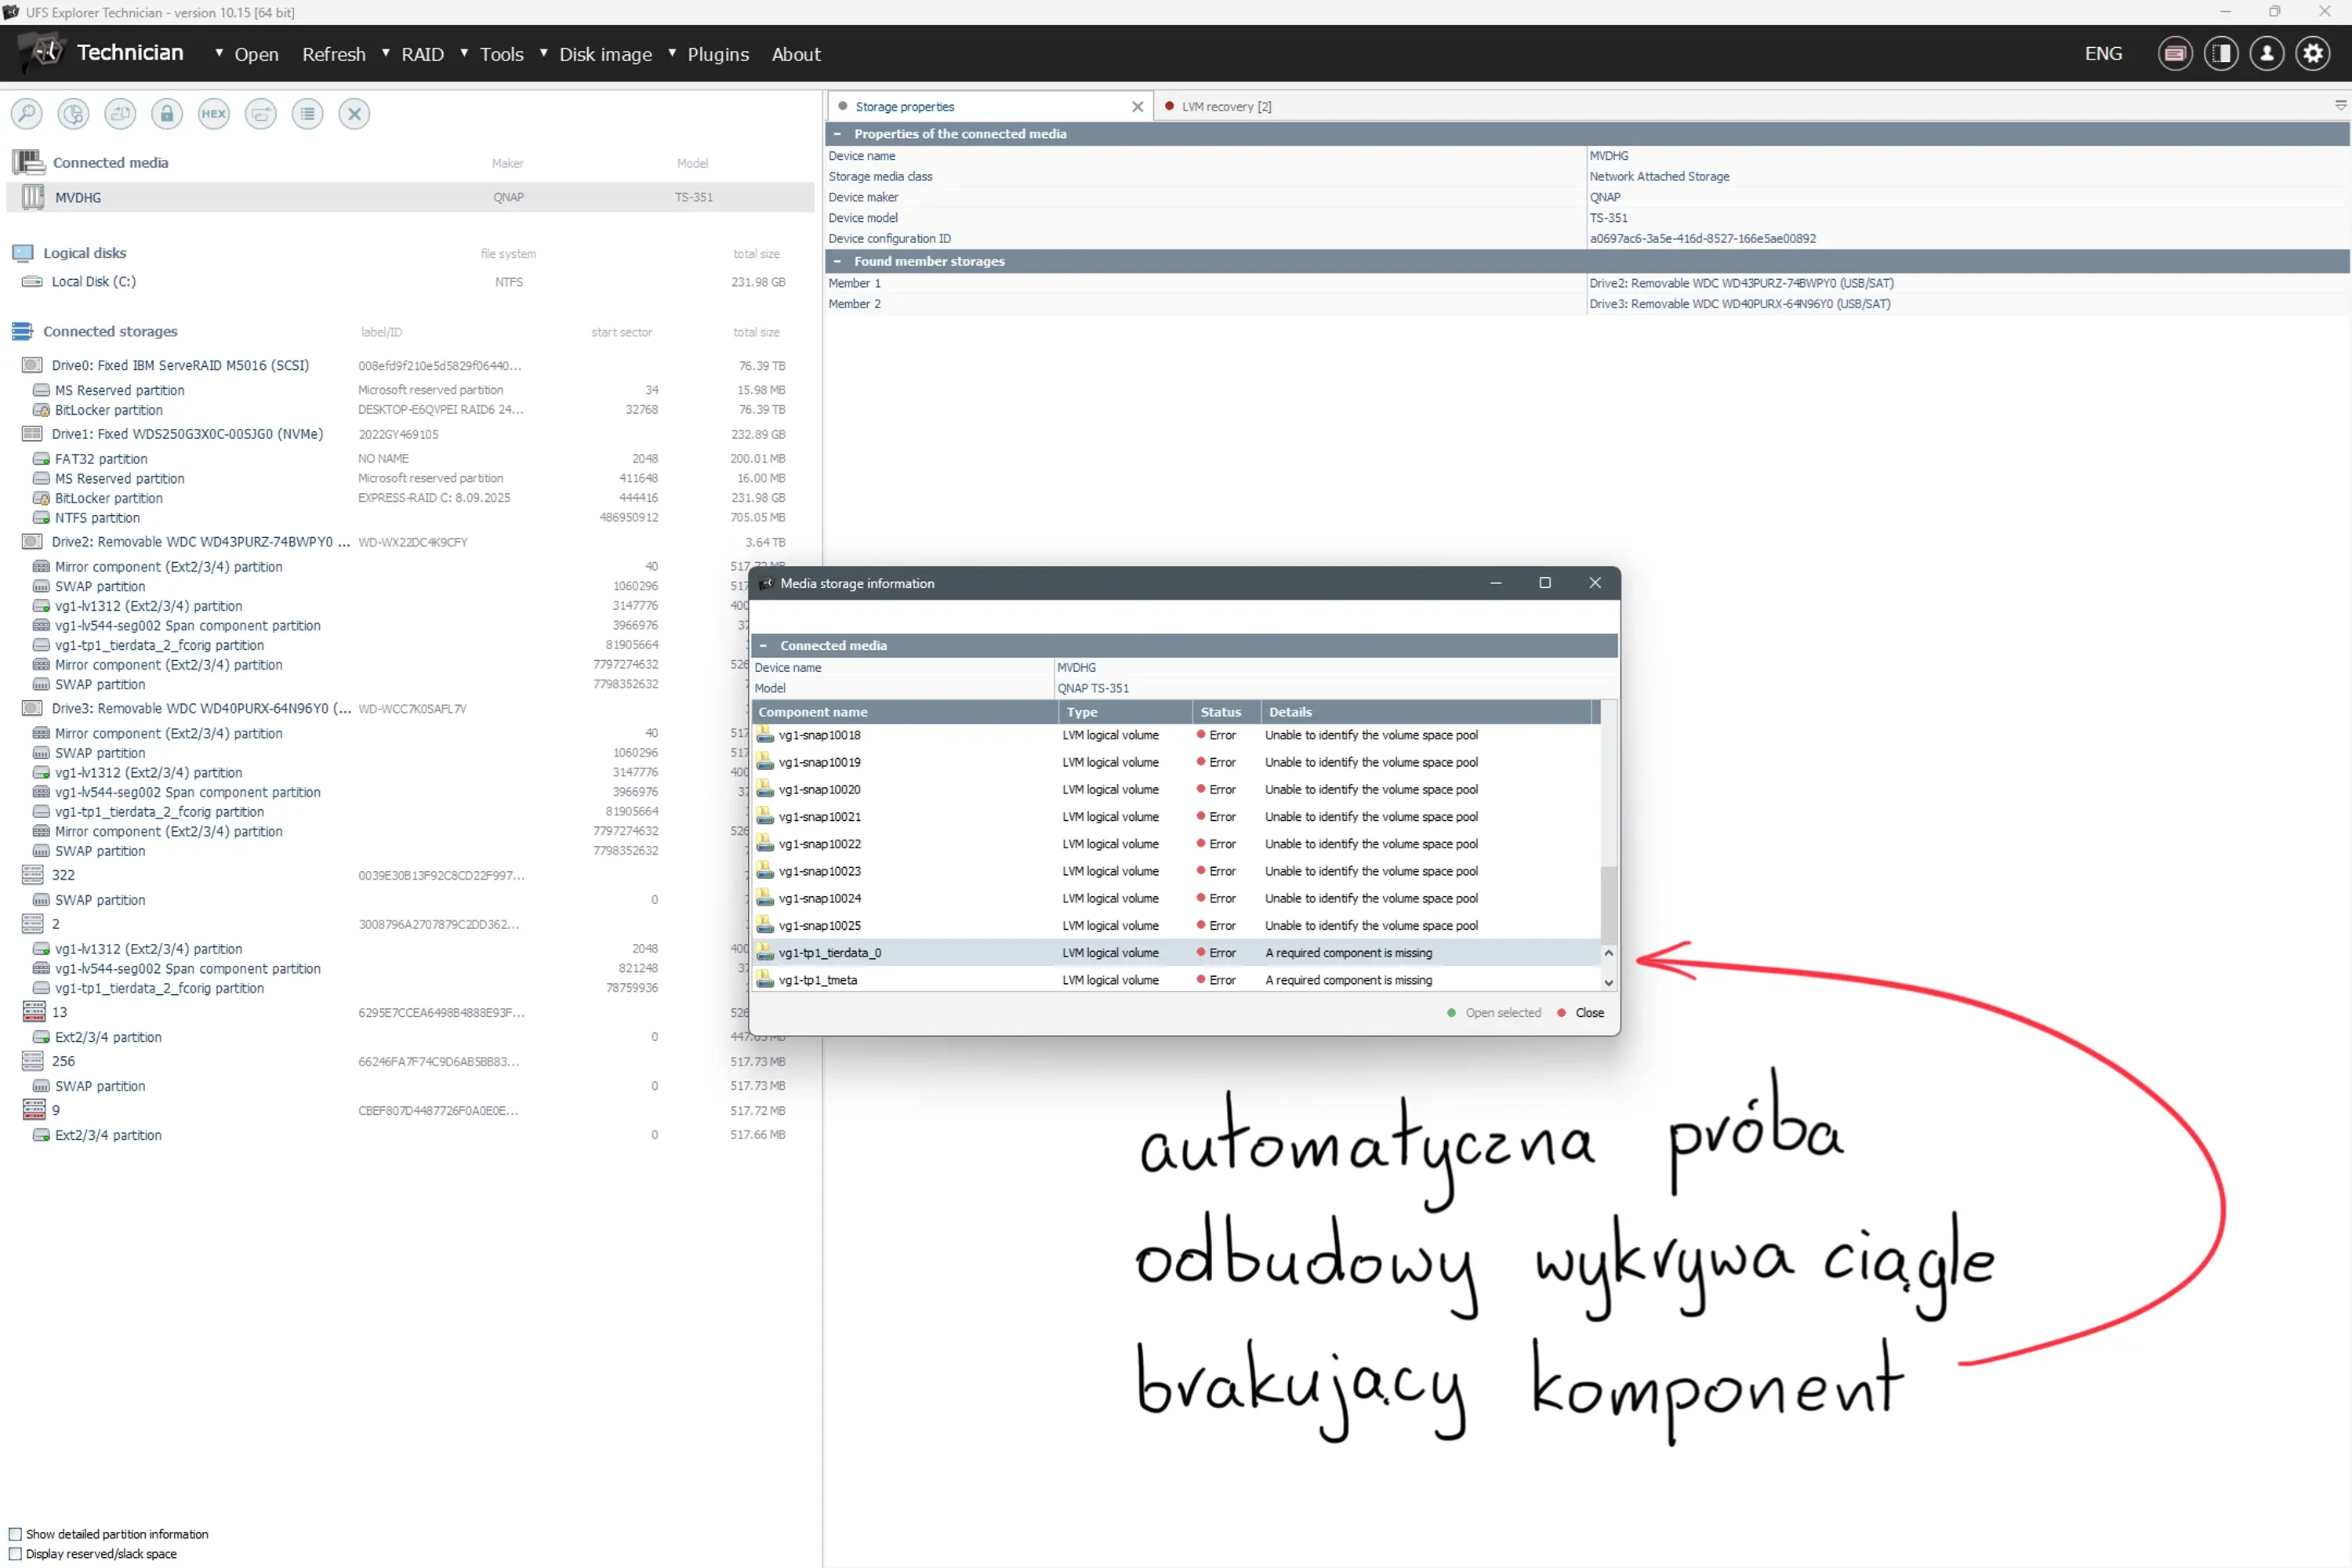The height and width of the screenshot is (1568, 2352).
Task: Open the Plugins menu
Action: 718,54
